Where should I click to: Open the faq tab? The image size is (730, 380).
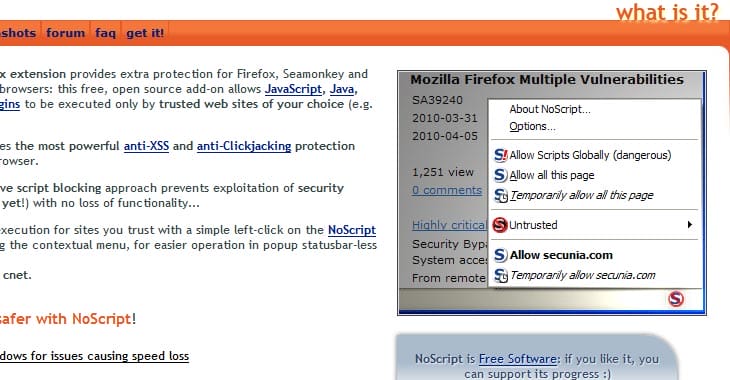pyautogui.click(x=105, y=33)
